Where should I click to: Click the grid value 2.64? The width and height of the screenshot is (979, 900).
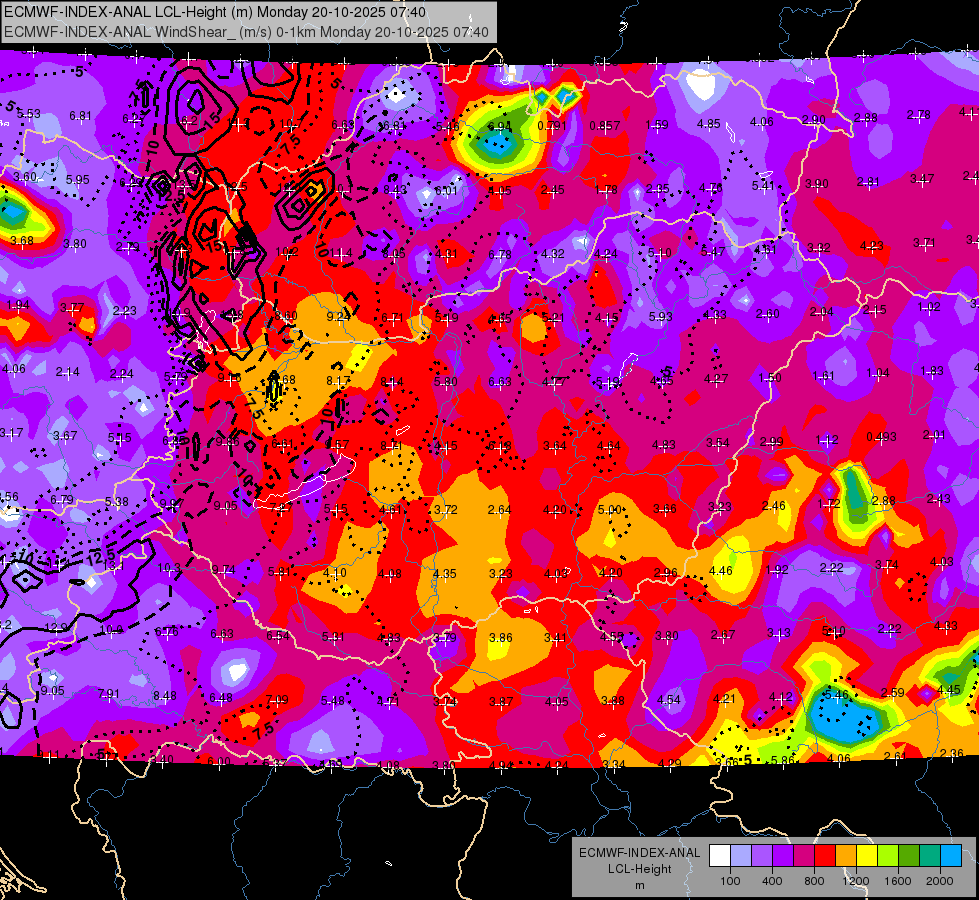coord(499,510)
